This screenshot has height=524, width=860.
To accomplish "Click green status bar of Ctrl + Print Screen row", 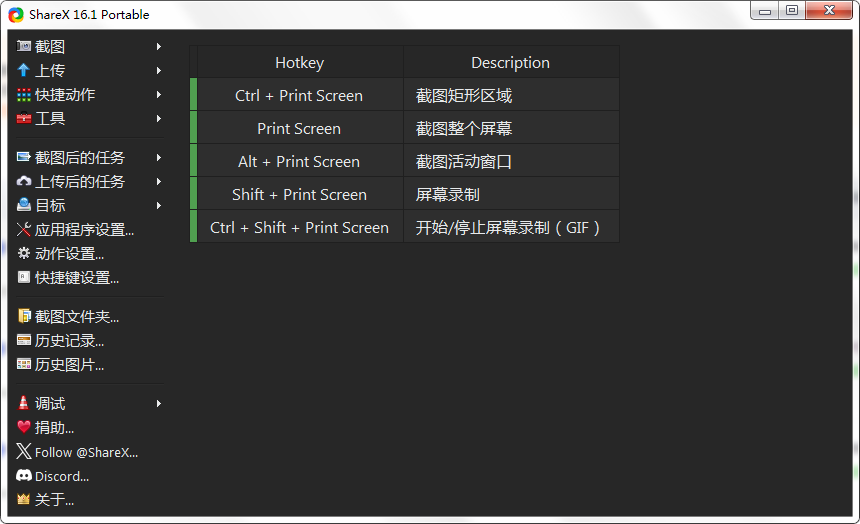I will pos(194,95).
